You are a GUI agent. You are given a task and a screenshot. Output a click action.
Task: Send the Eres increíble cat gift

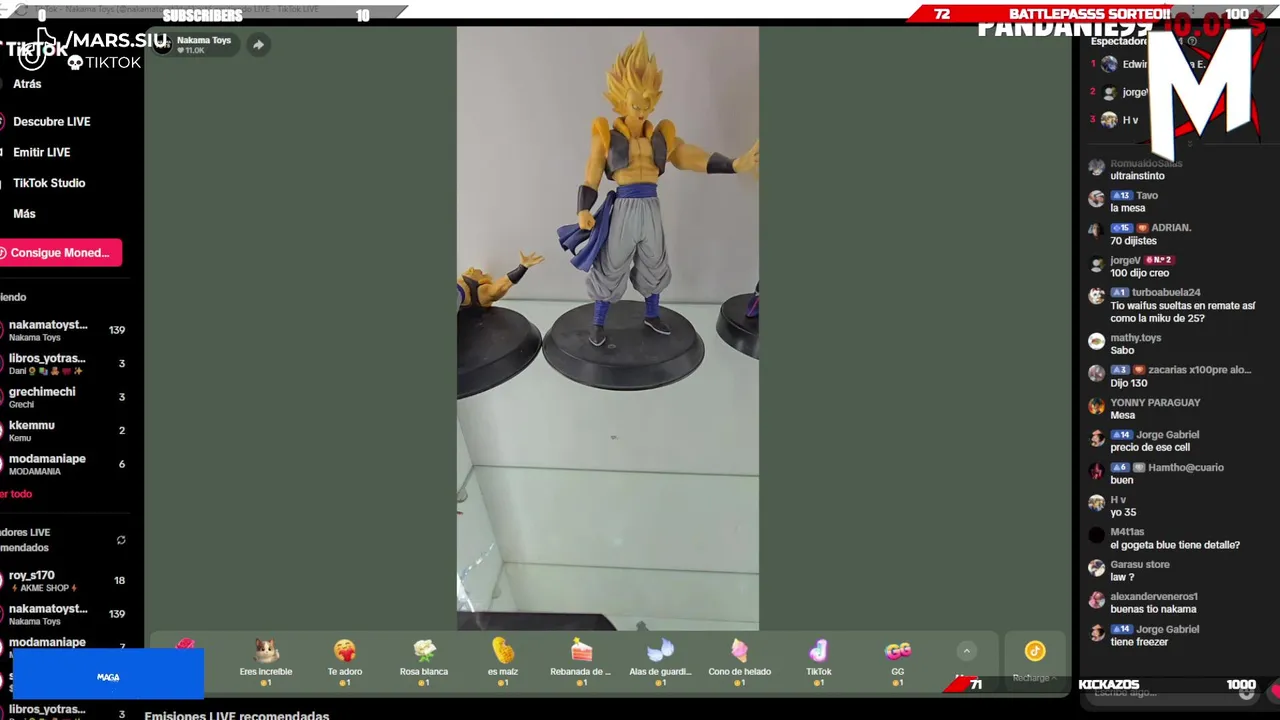click(x=266, y=661)
